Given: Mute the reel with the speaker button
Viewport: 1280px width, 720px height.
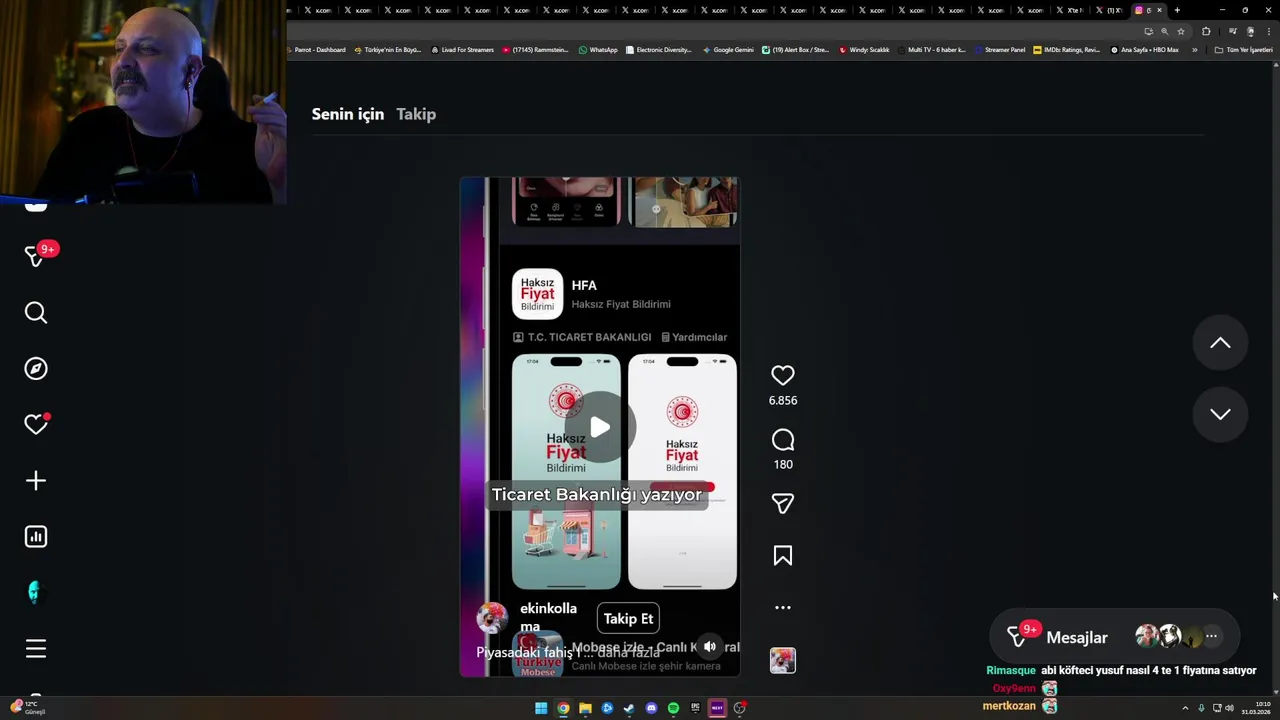Looking at the screenshot, I should (710, 647).
